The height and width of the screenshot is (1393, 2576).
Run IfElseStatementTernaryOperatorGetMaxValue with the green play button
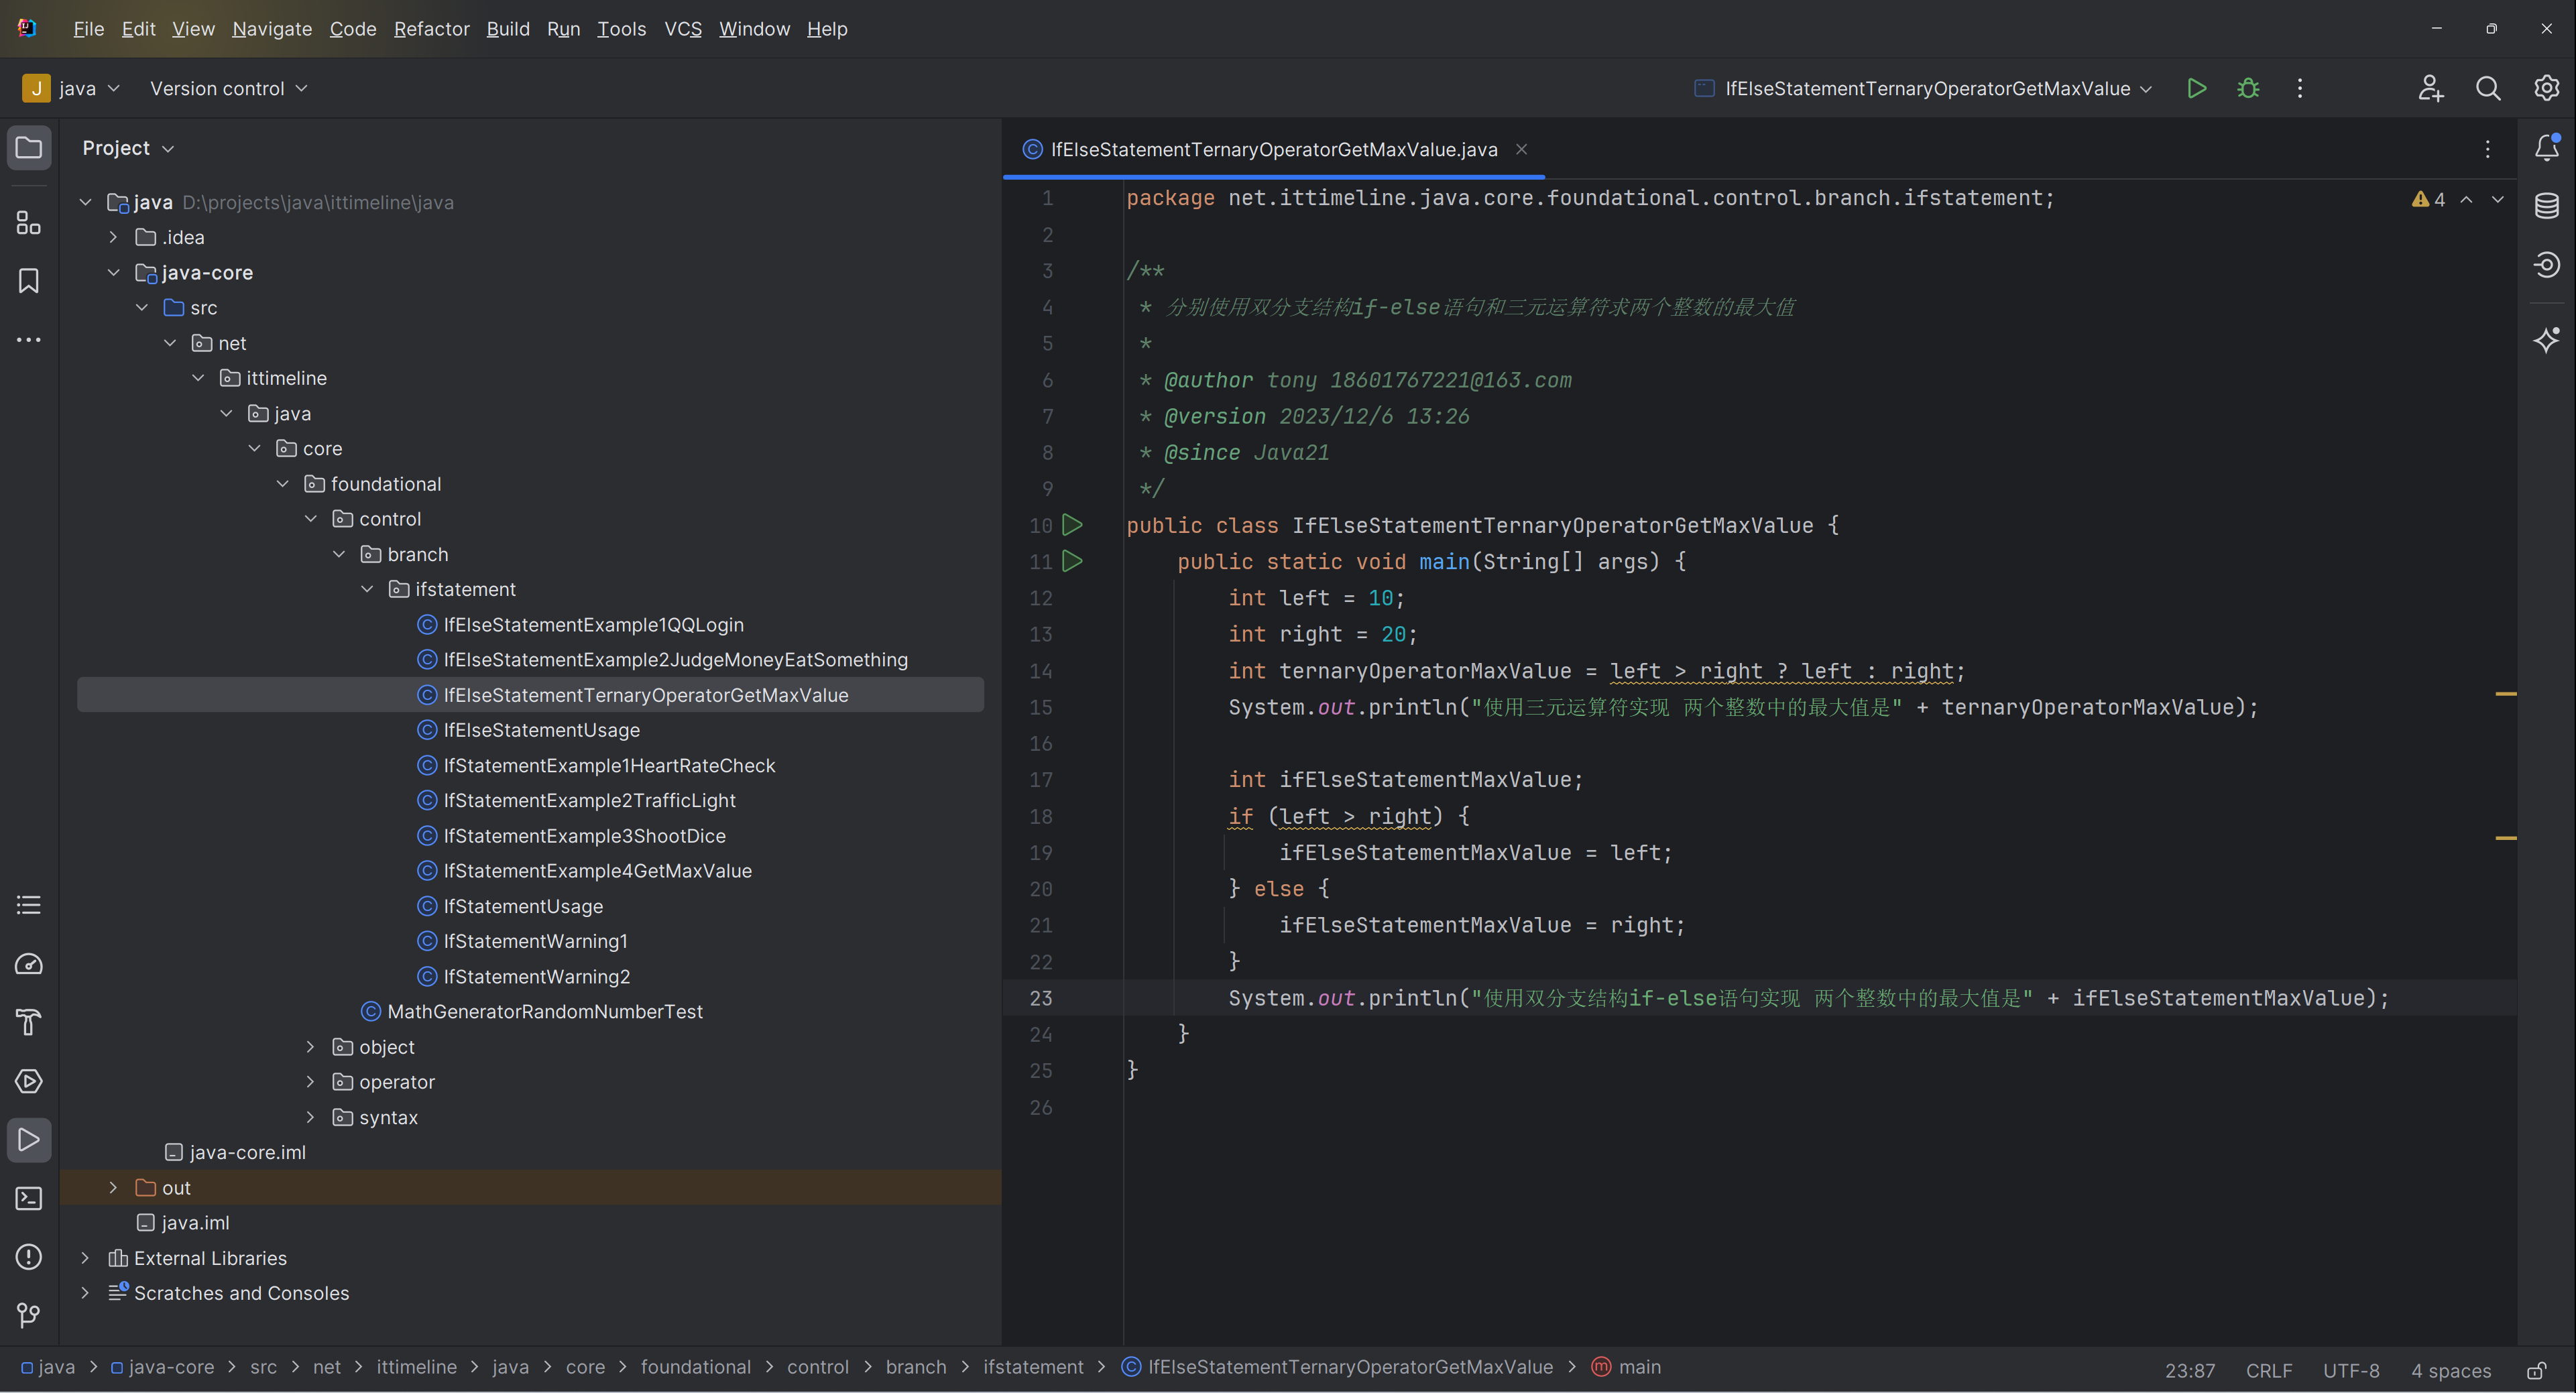point(2197,88)
